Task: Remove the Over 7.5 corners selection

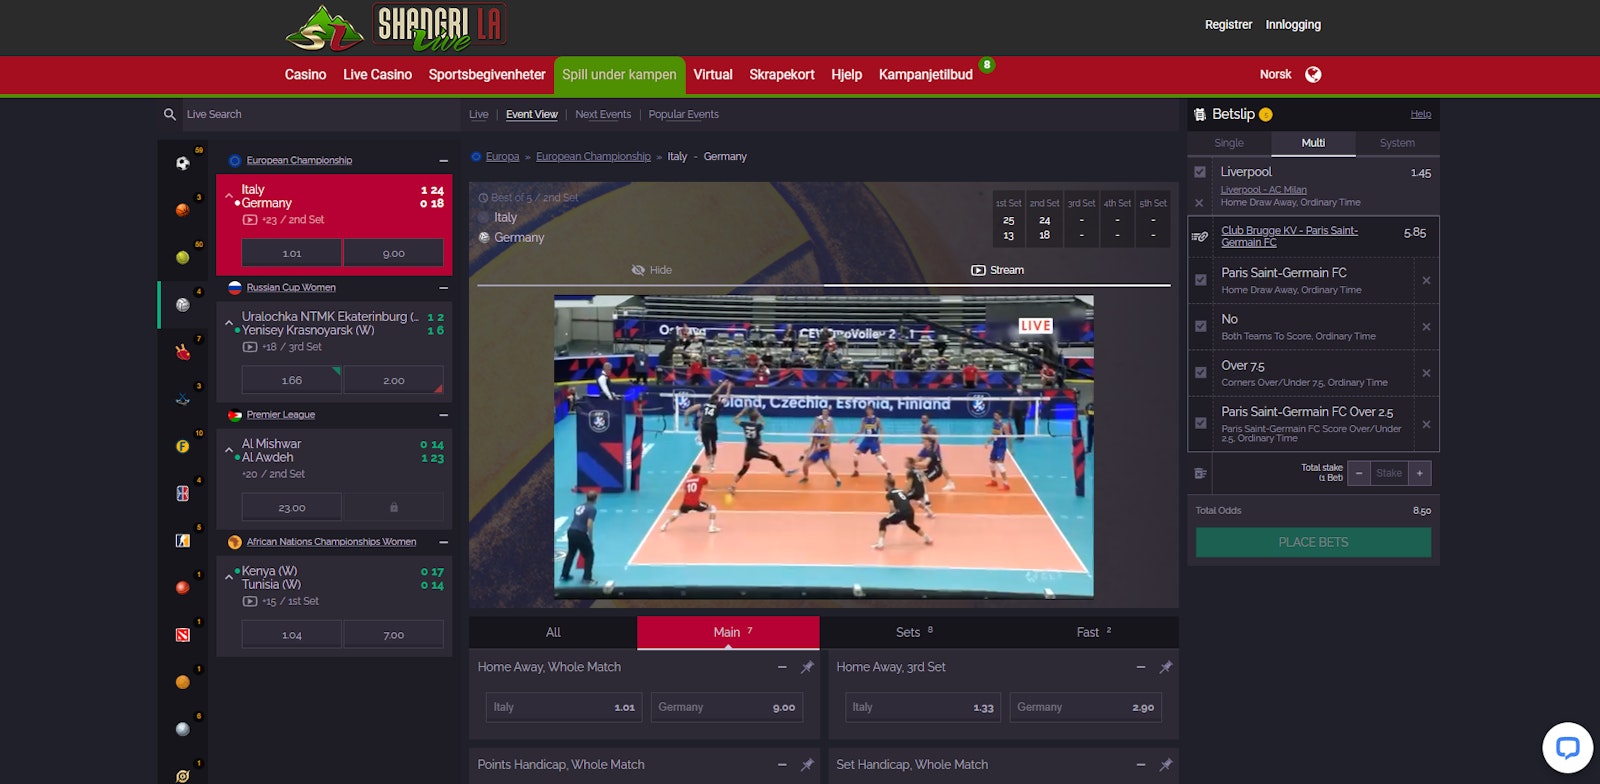Action: 1426,373
